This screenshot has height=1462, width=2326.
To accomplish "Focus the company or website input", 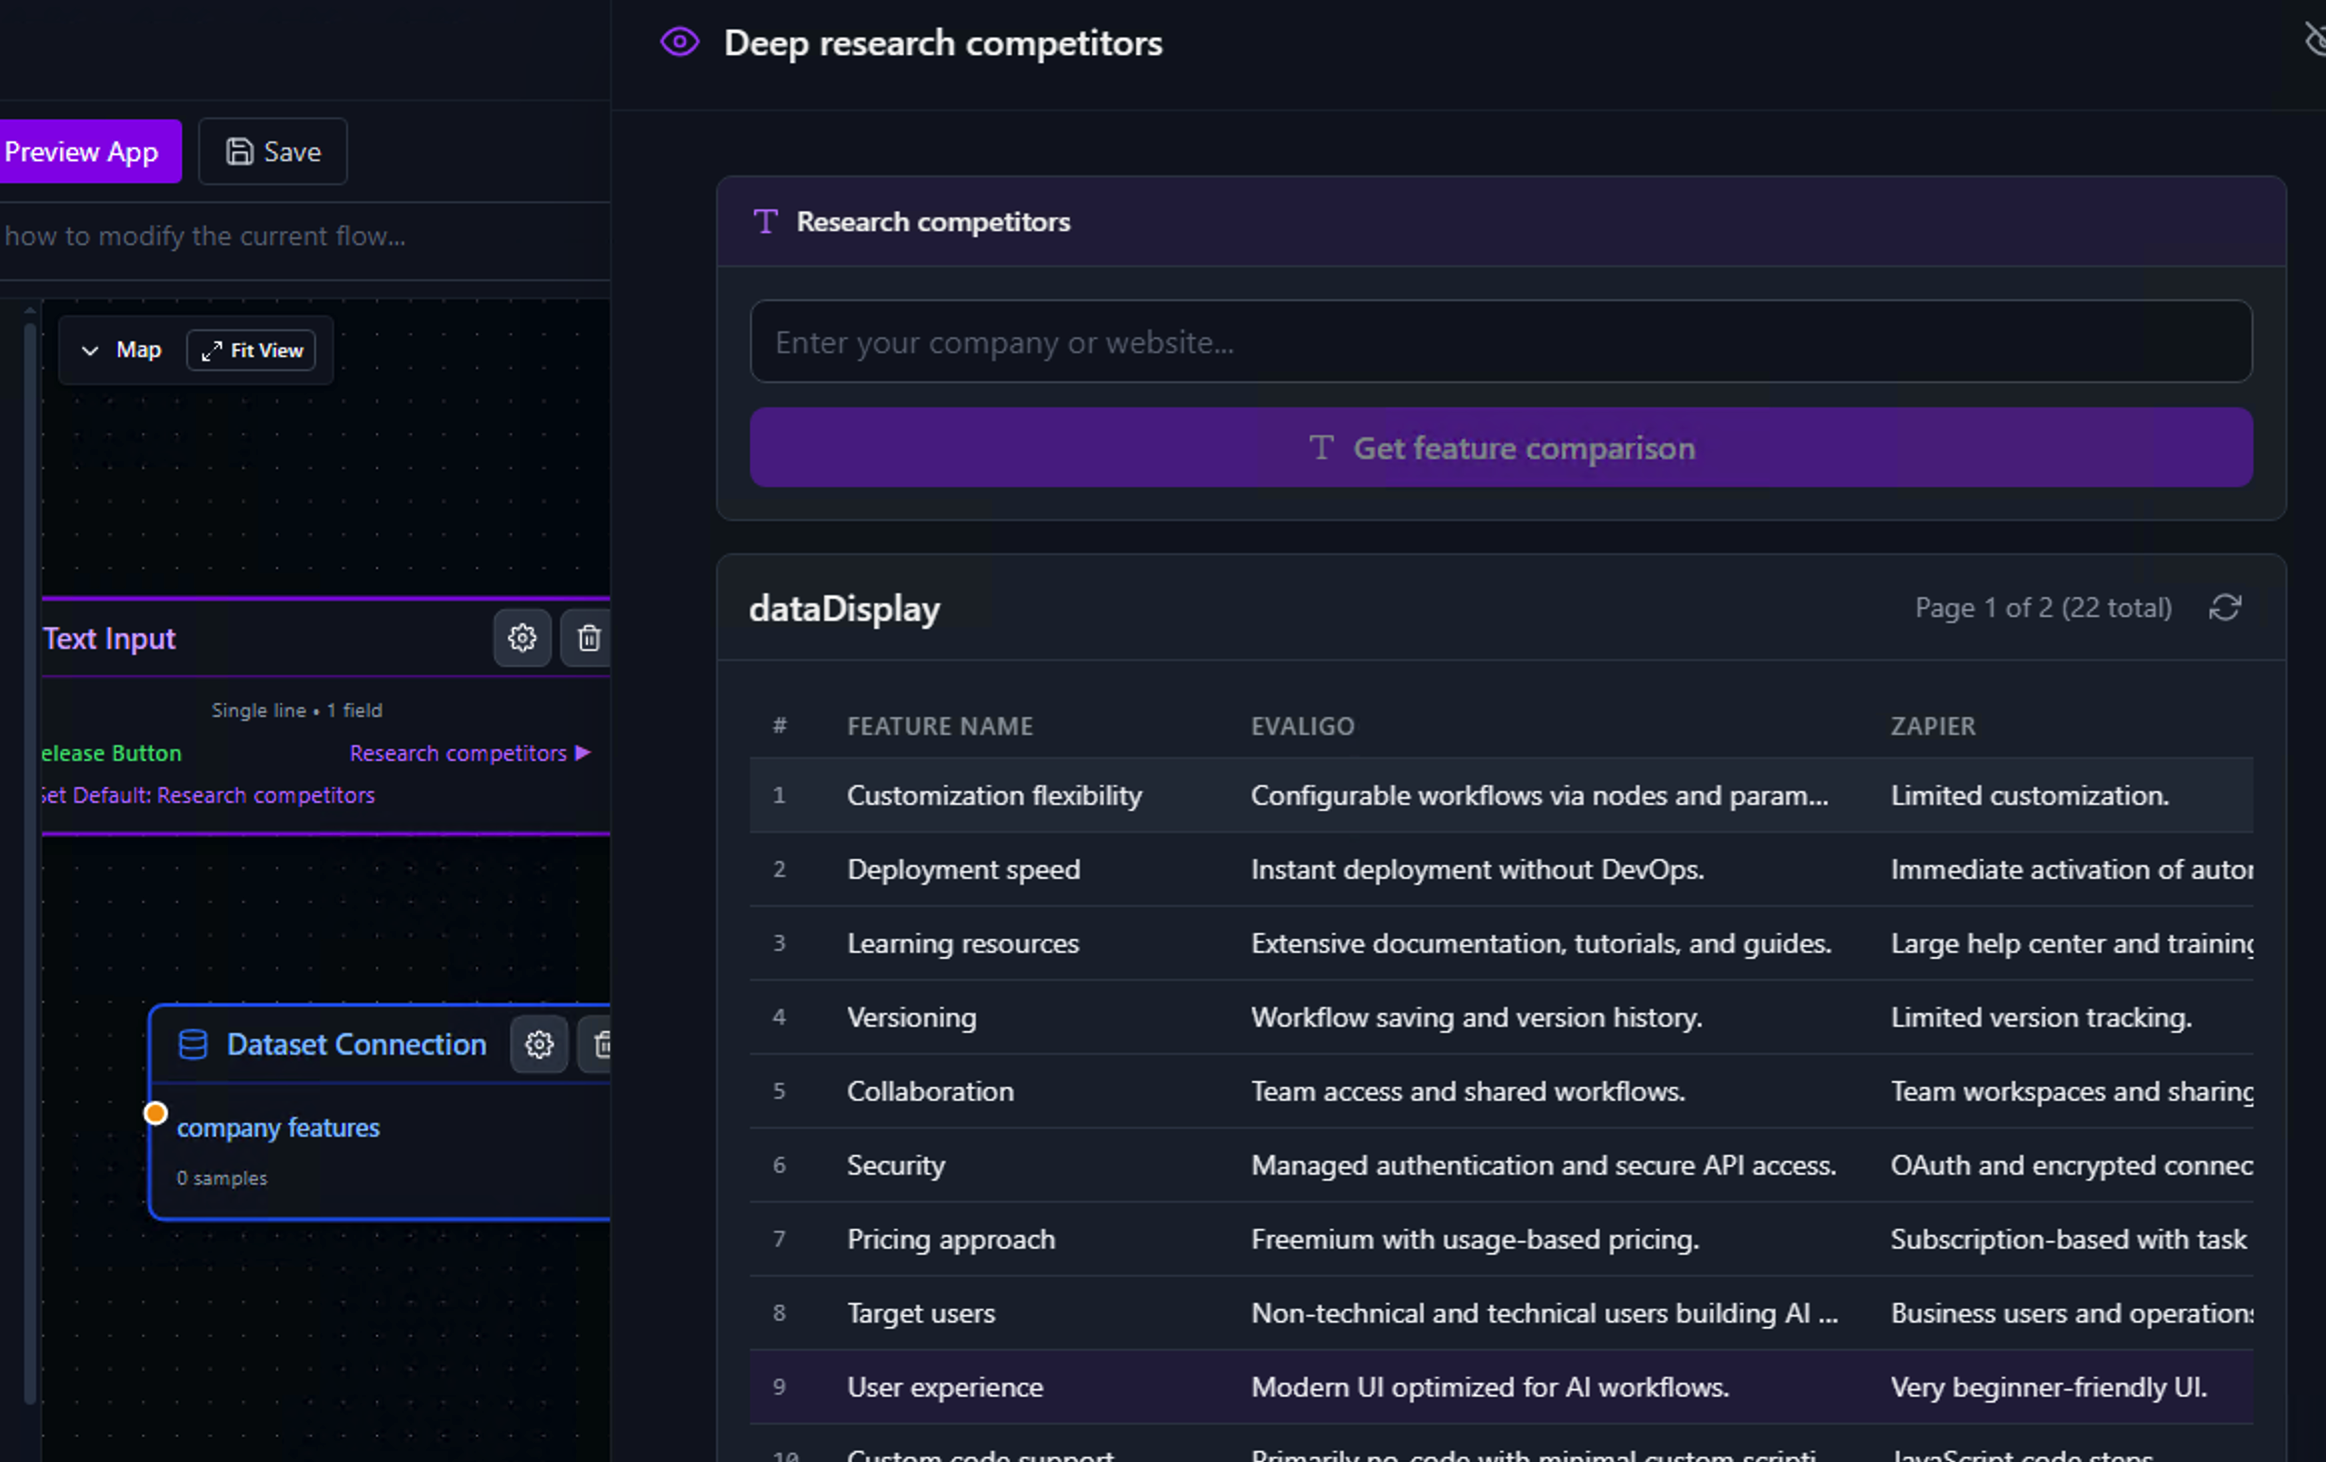I will tap(1501, 342).
